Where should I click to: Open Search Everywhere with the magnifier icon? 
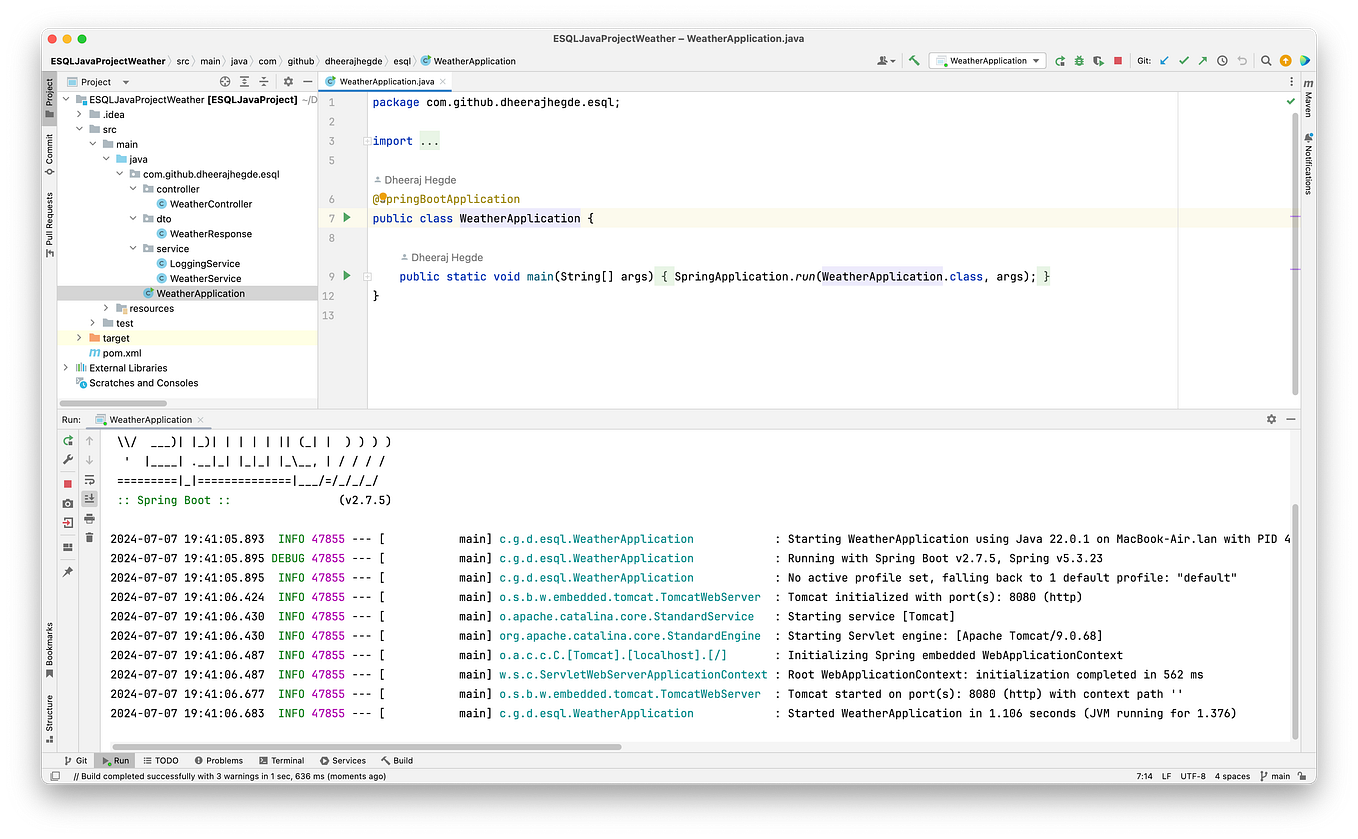1266,60
